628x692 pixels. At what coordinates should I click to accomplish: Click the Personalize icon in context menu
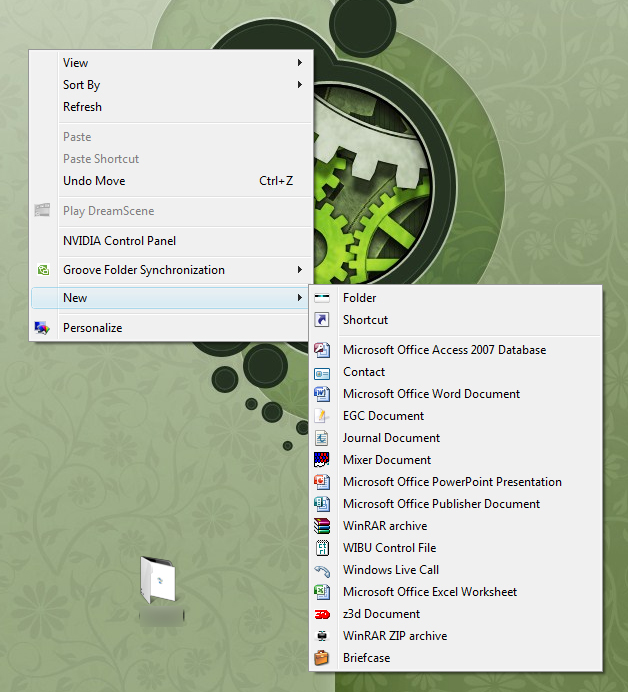tap(43, 328)
